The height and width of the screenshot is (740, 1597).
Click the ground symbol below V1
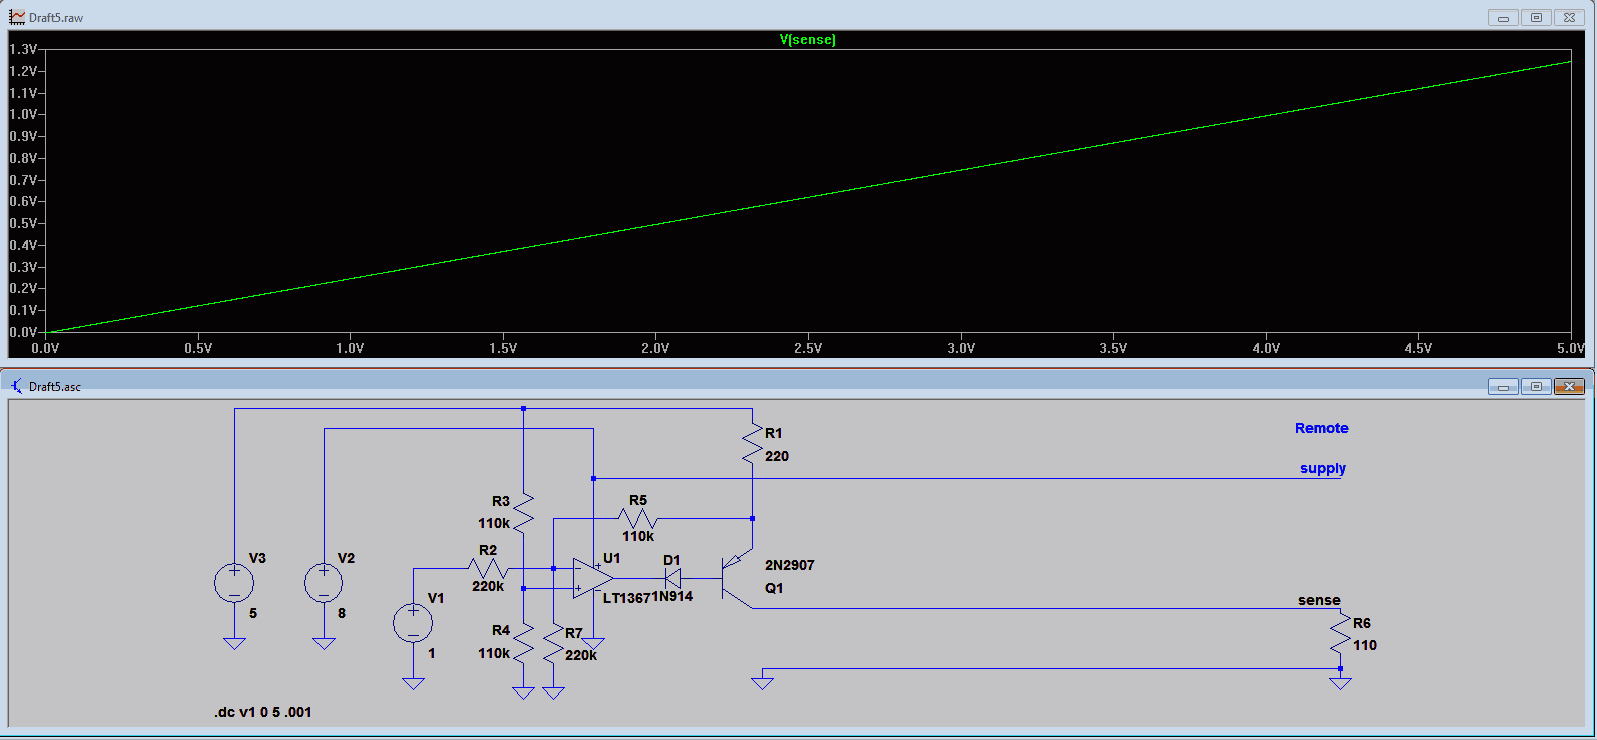pos(413,684)
